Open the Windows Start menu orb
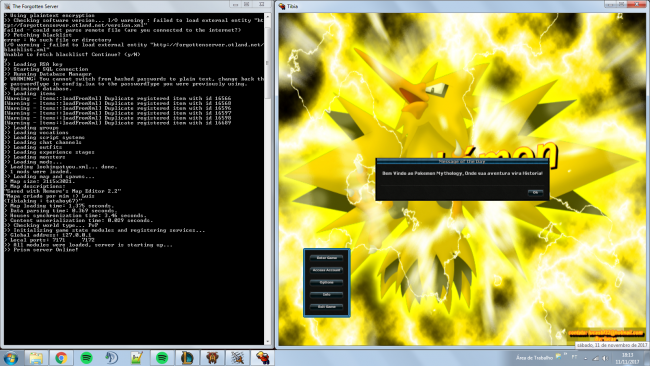The height and width of the screenshot is (366, 650). click(10, 358)
